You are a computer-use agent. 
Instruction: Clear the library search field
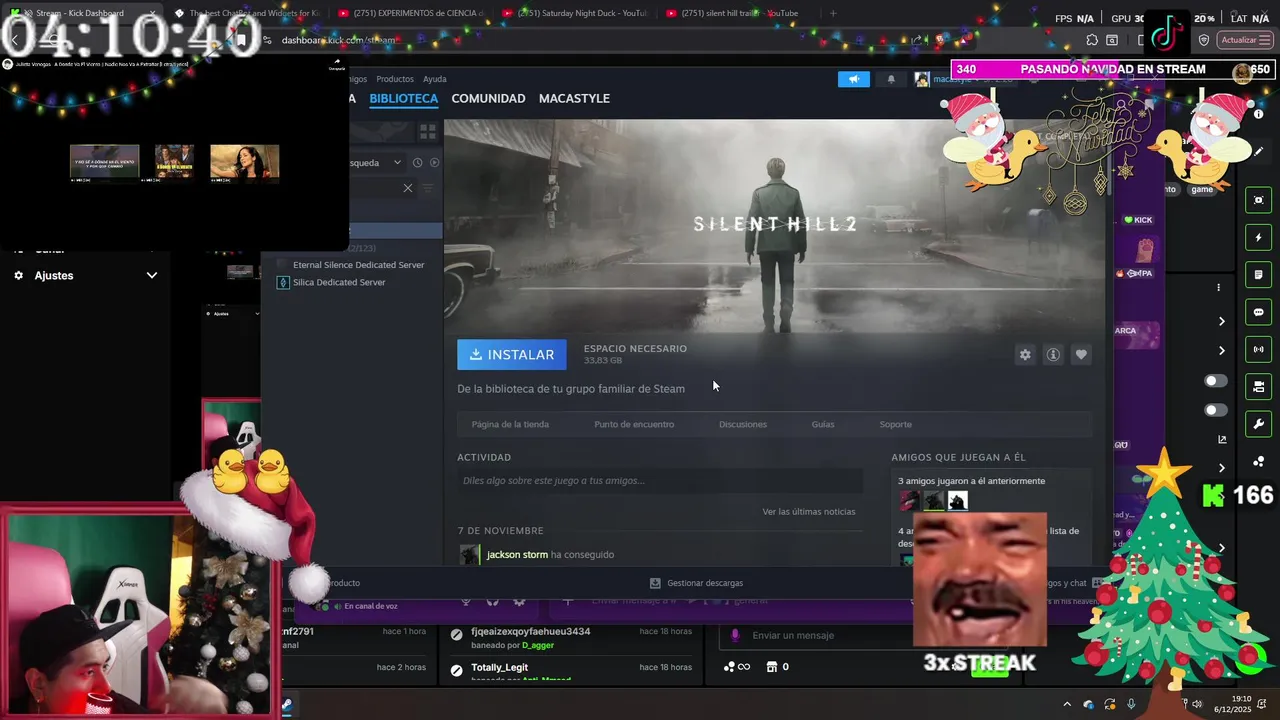coord(408,188)
